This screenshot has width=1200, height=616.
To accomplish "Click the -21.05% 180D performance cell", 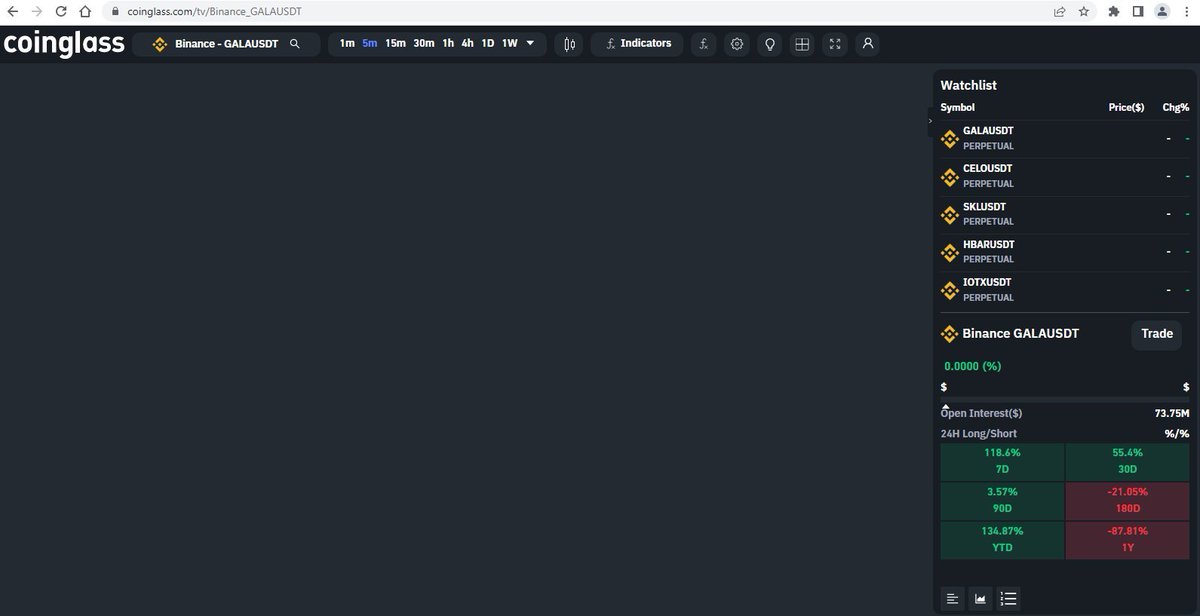I will (x=1127, y=501).
